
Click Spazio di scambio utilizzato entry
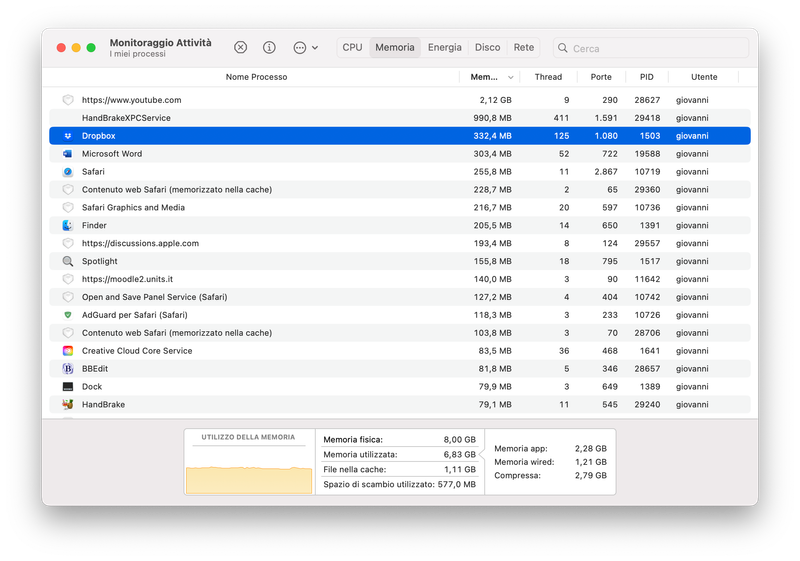tap(399, 484)
